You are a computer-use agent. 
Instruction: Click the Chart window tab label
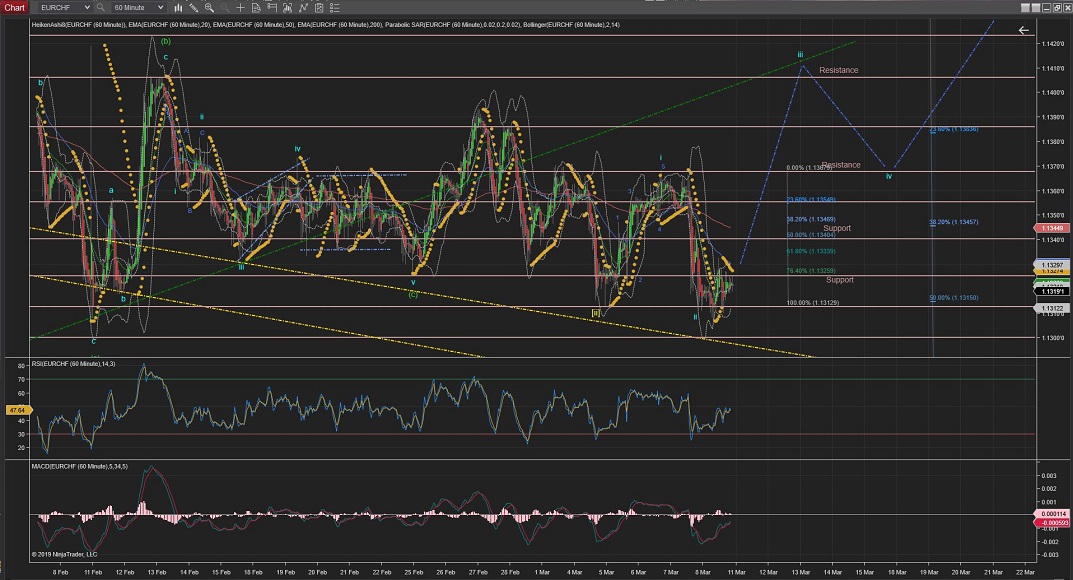coord(14,8)
